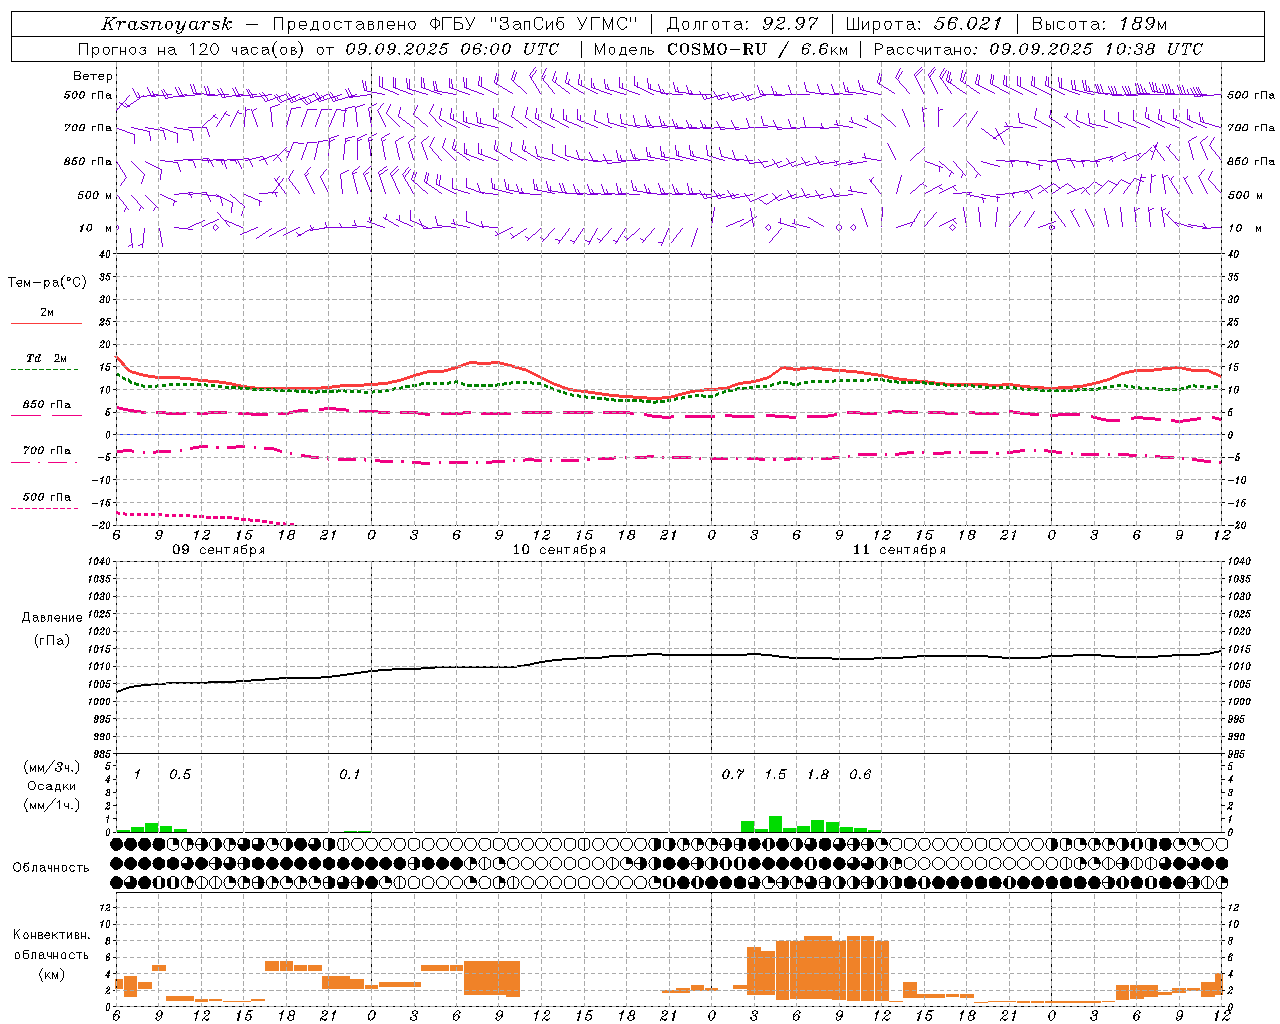This screenshot has width=1280, height=1024.
Task: Click the '(мм/1ч.)' hourly precipitation unit label
Action: point(52,805)
